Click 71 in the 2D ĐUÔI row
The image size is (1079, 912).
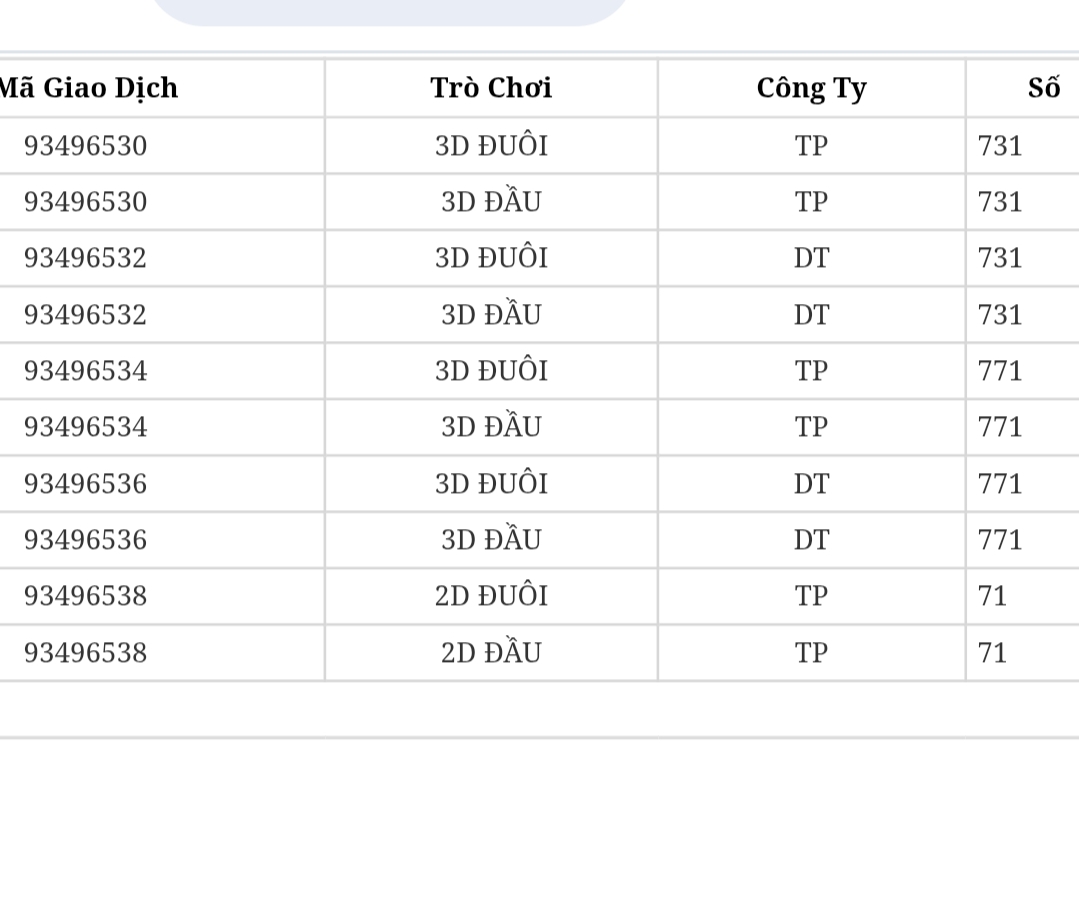(992, 596)
